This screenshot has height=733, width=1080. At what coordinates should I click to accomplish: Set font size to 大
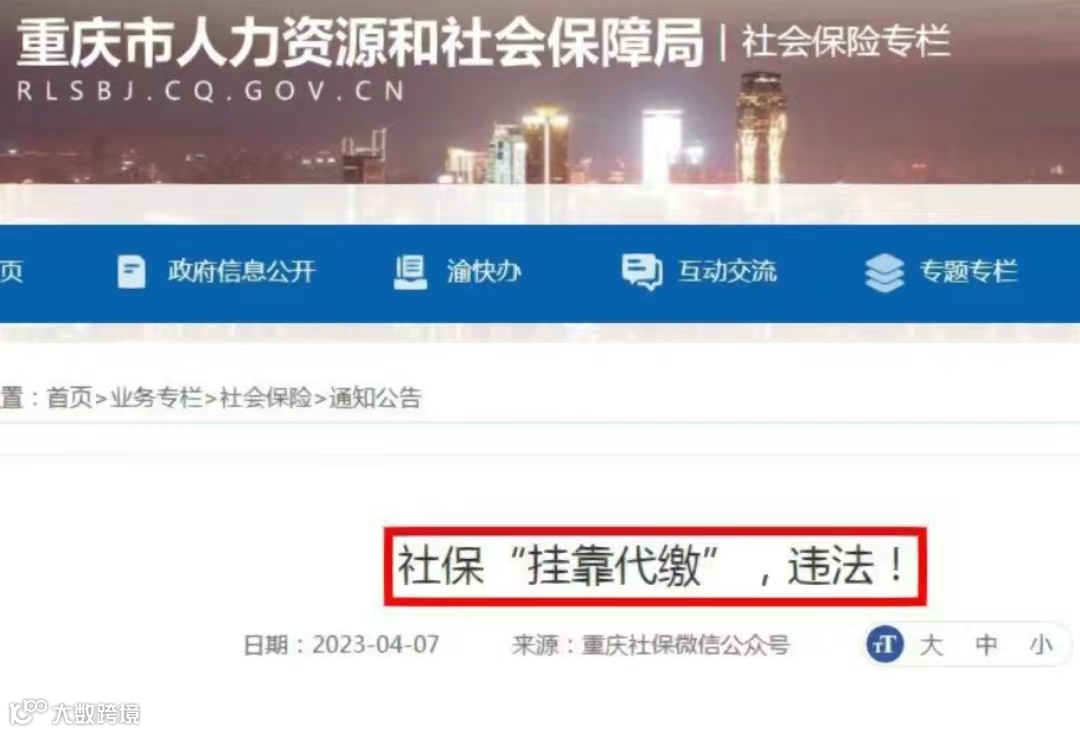[x=931, y=646]
